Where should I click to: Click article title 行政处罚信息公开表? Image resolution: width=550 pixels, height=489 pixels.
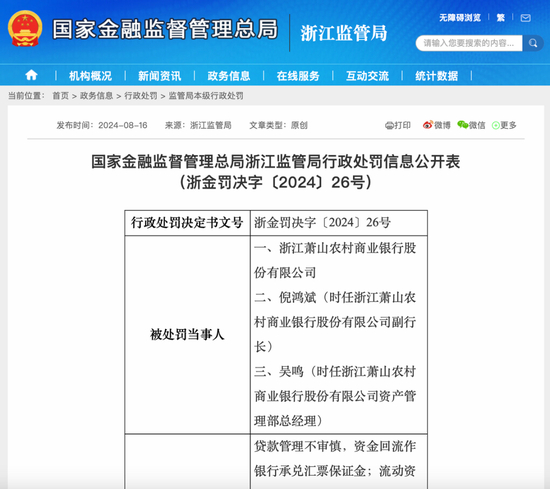tap(275, 162)
